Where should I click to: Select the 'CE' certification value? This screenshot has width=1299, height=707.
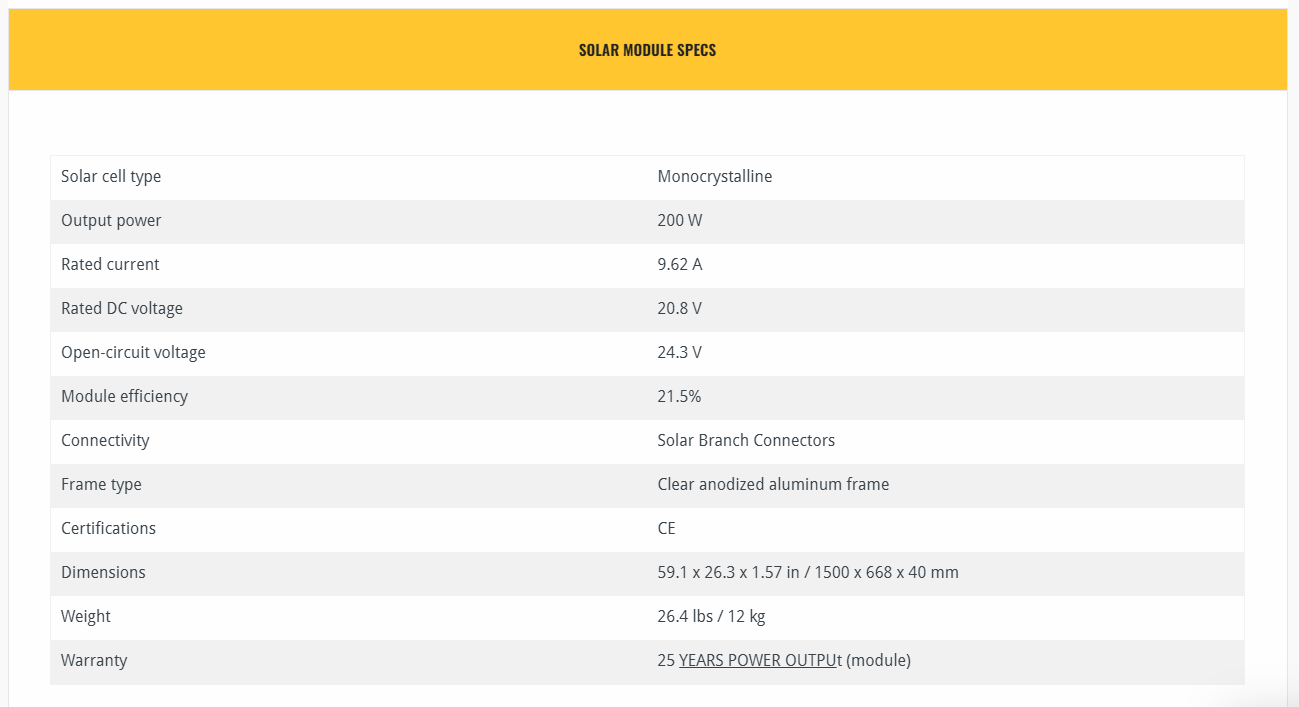pos(666,528)
